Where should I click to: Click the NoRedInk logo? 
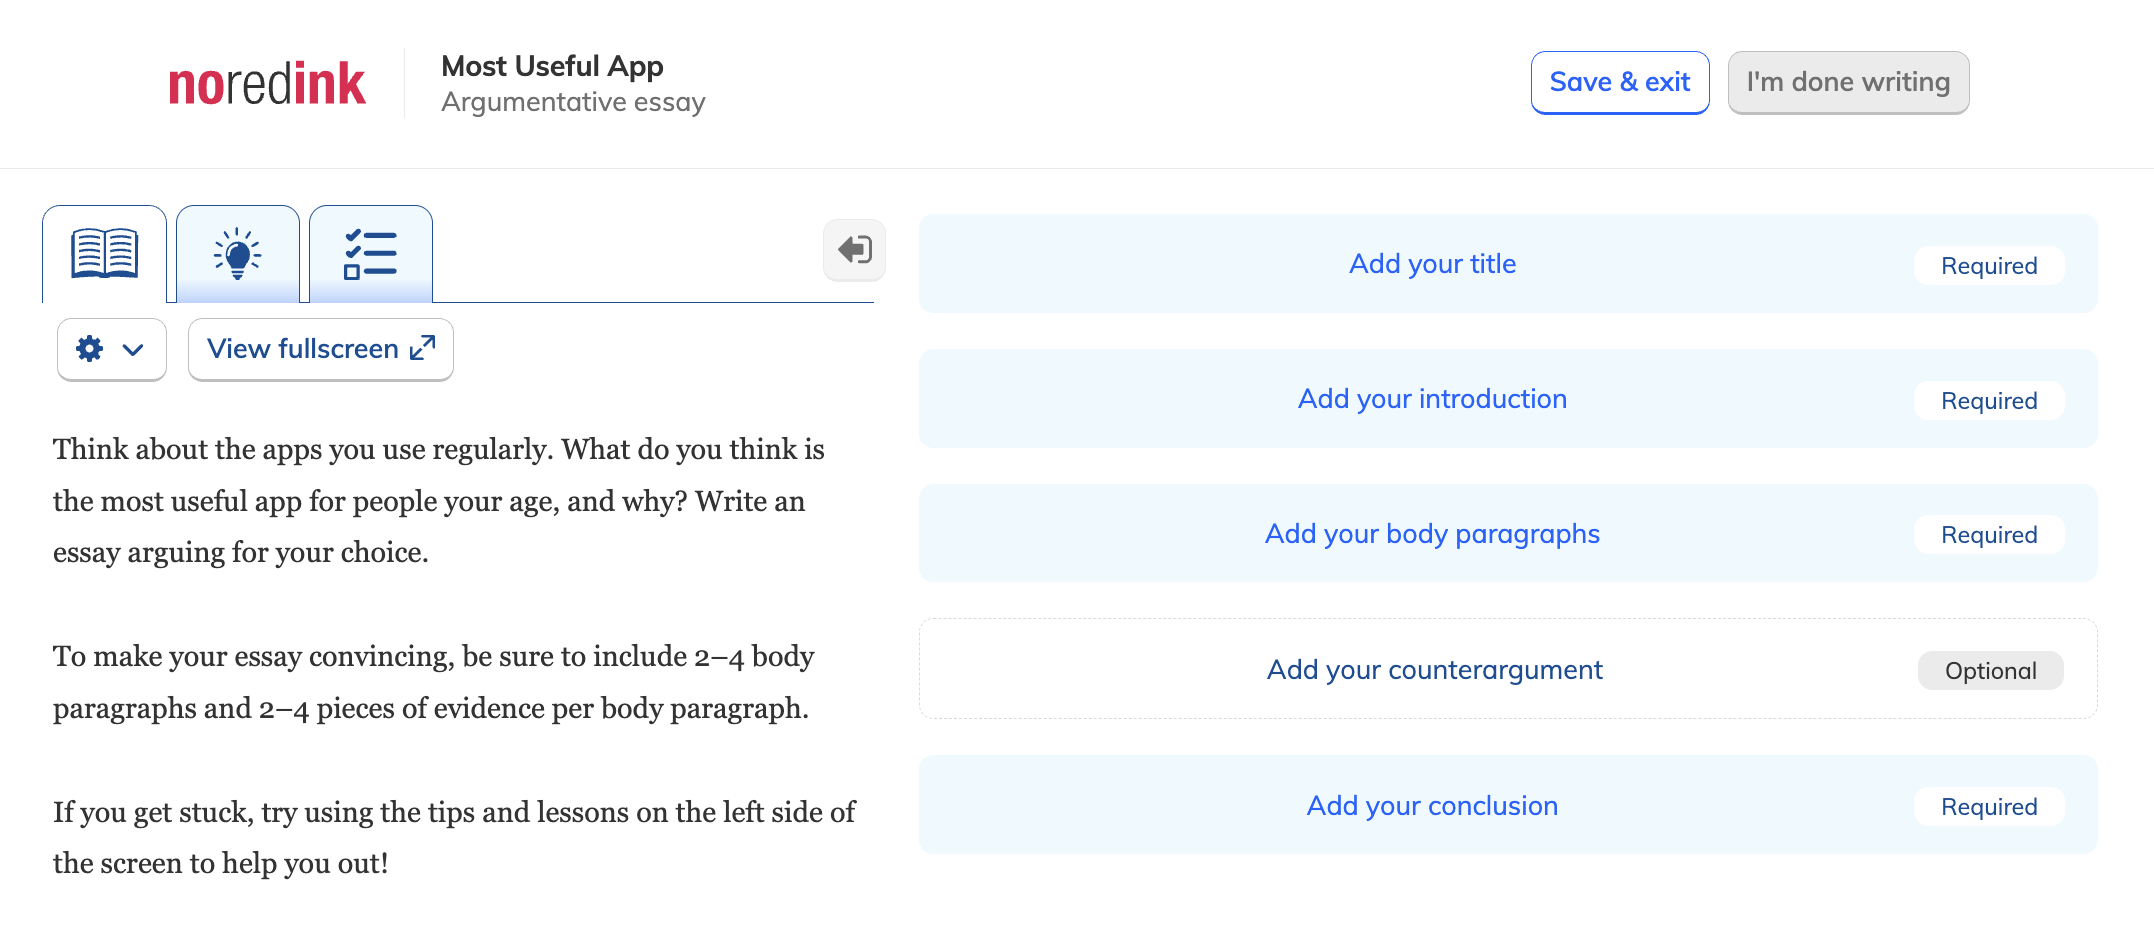(266, 83)
